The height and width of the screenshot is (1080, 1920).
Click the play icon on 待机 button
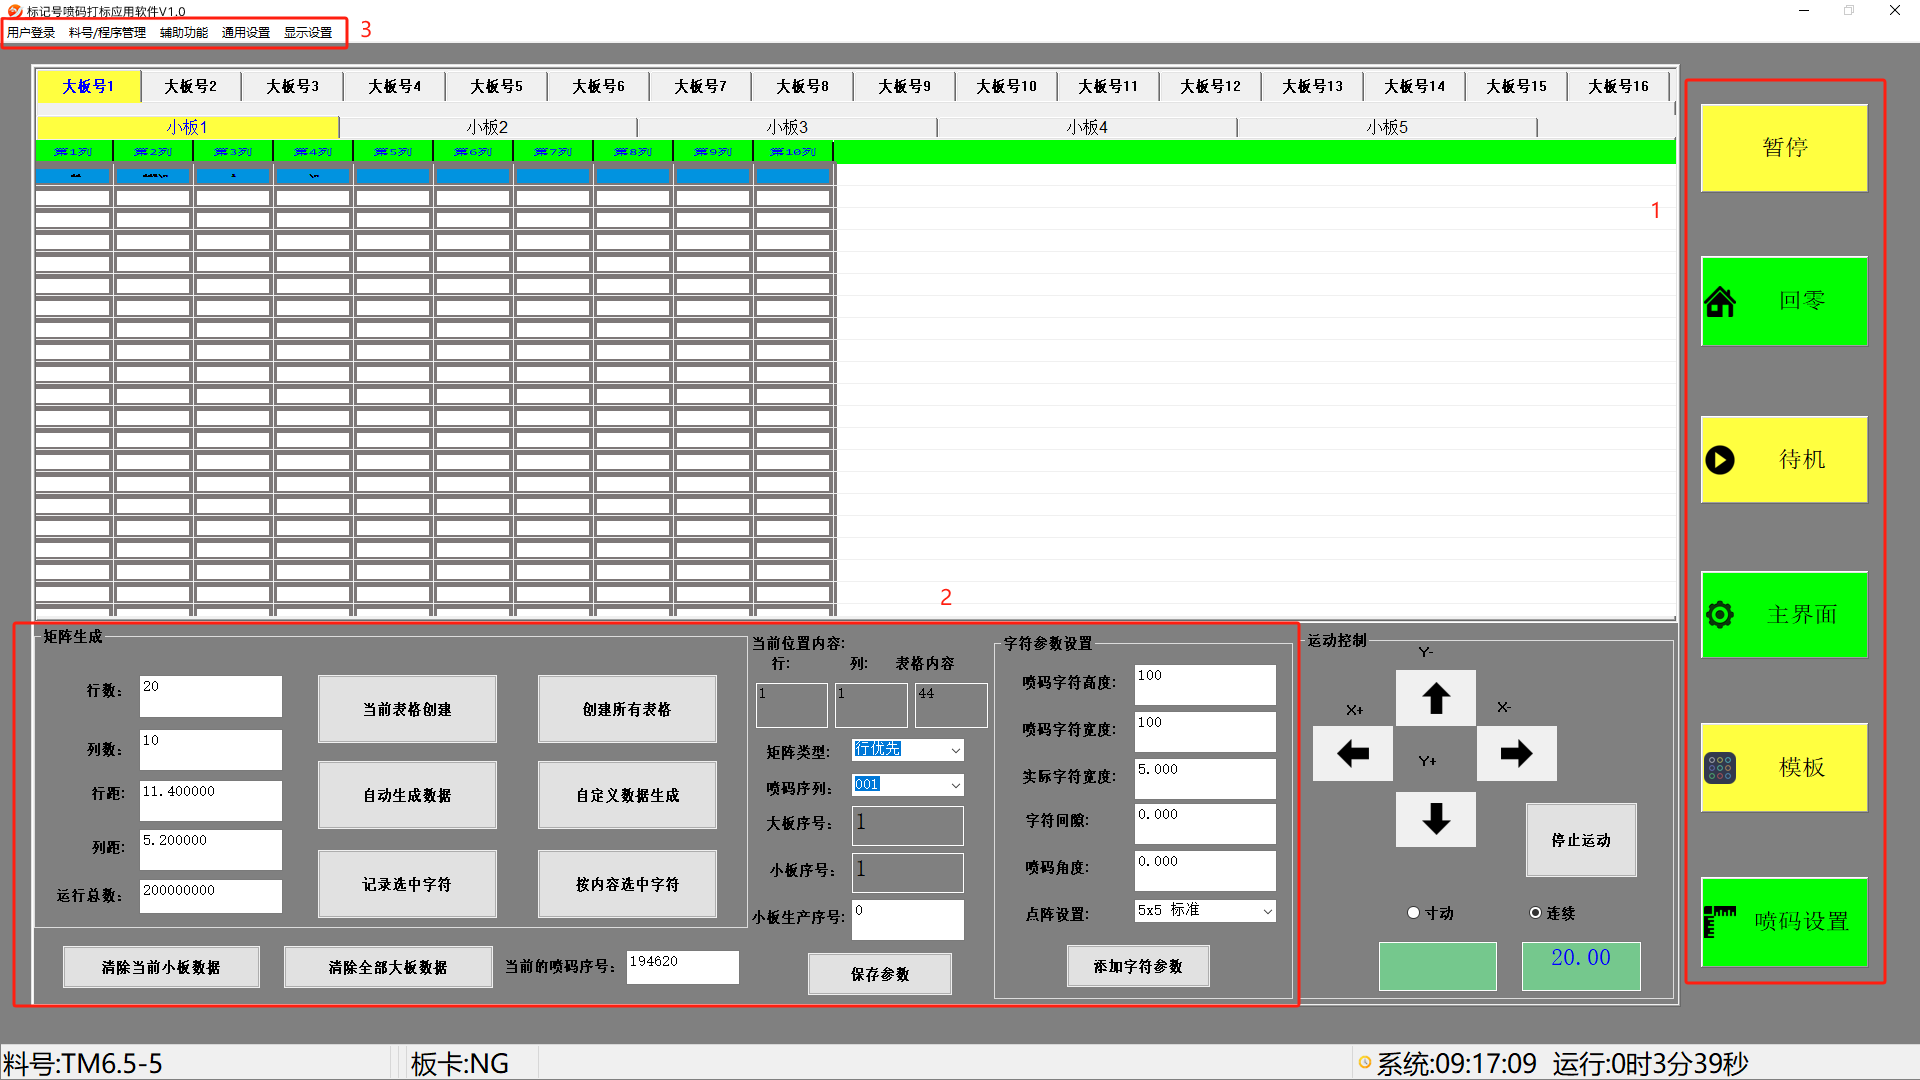coord(1720,460)
